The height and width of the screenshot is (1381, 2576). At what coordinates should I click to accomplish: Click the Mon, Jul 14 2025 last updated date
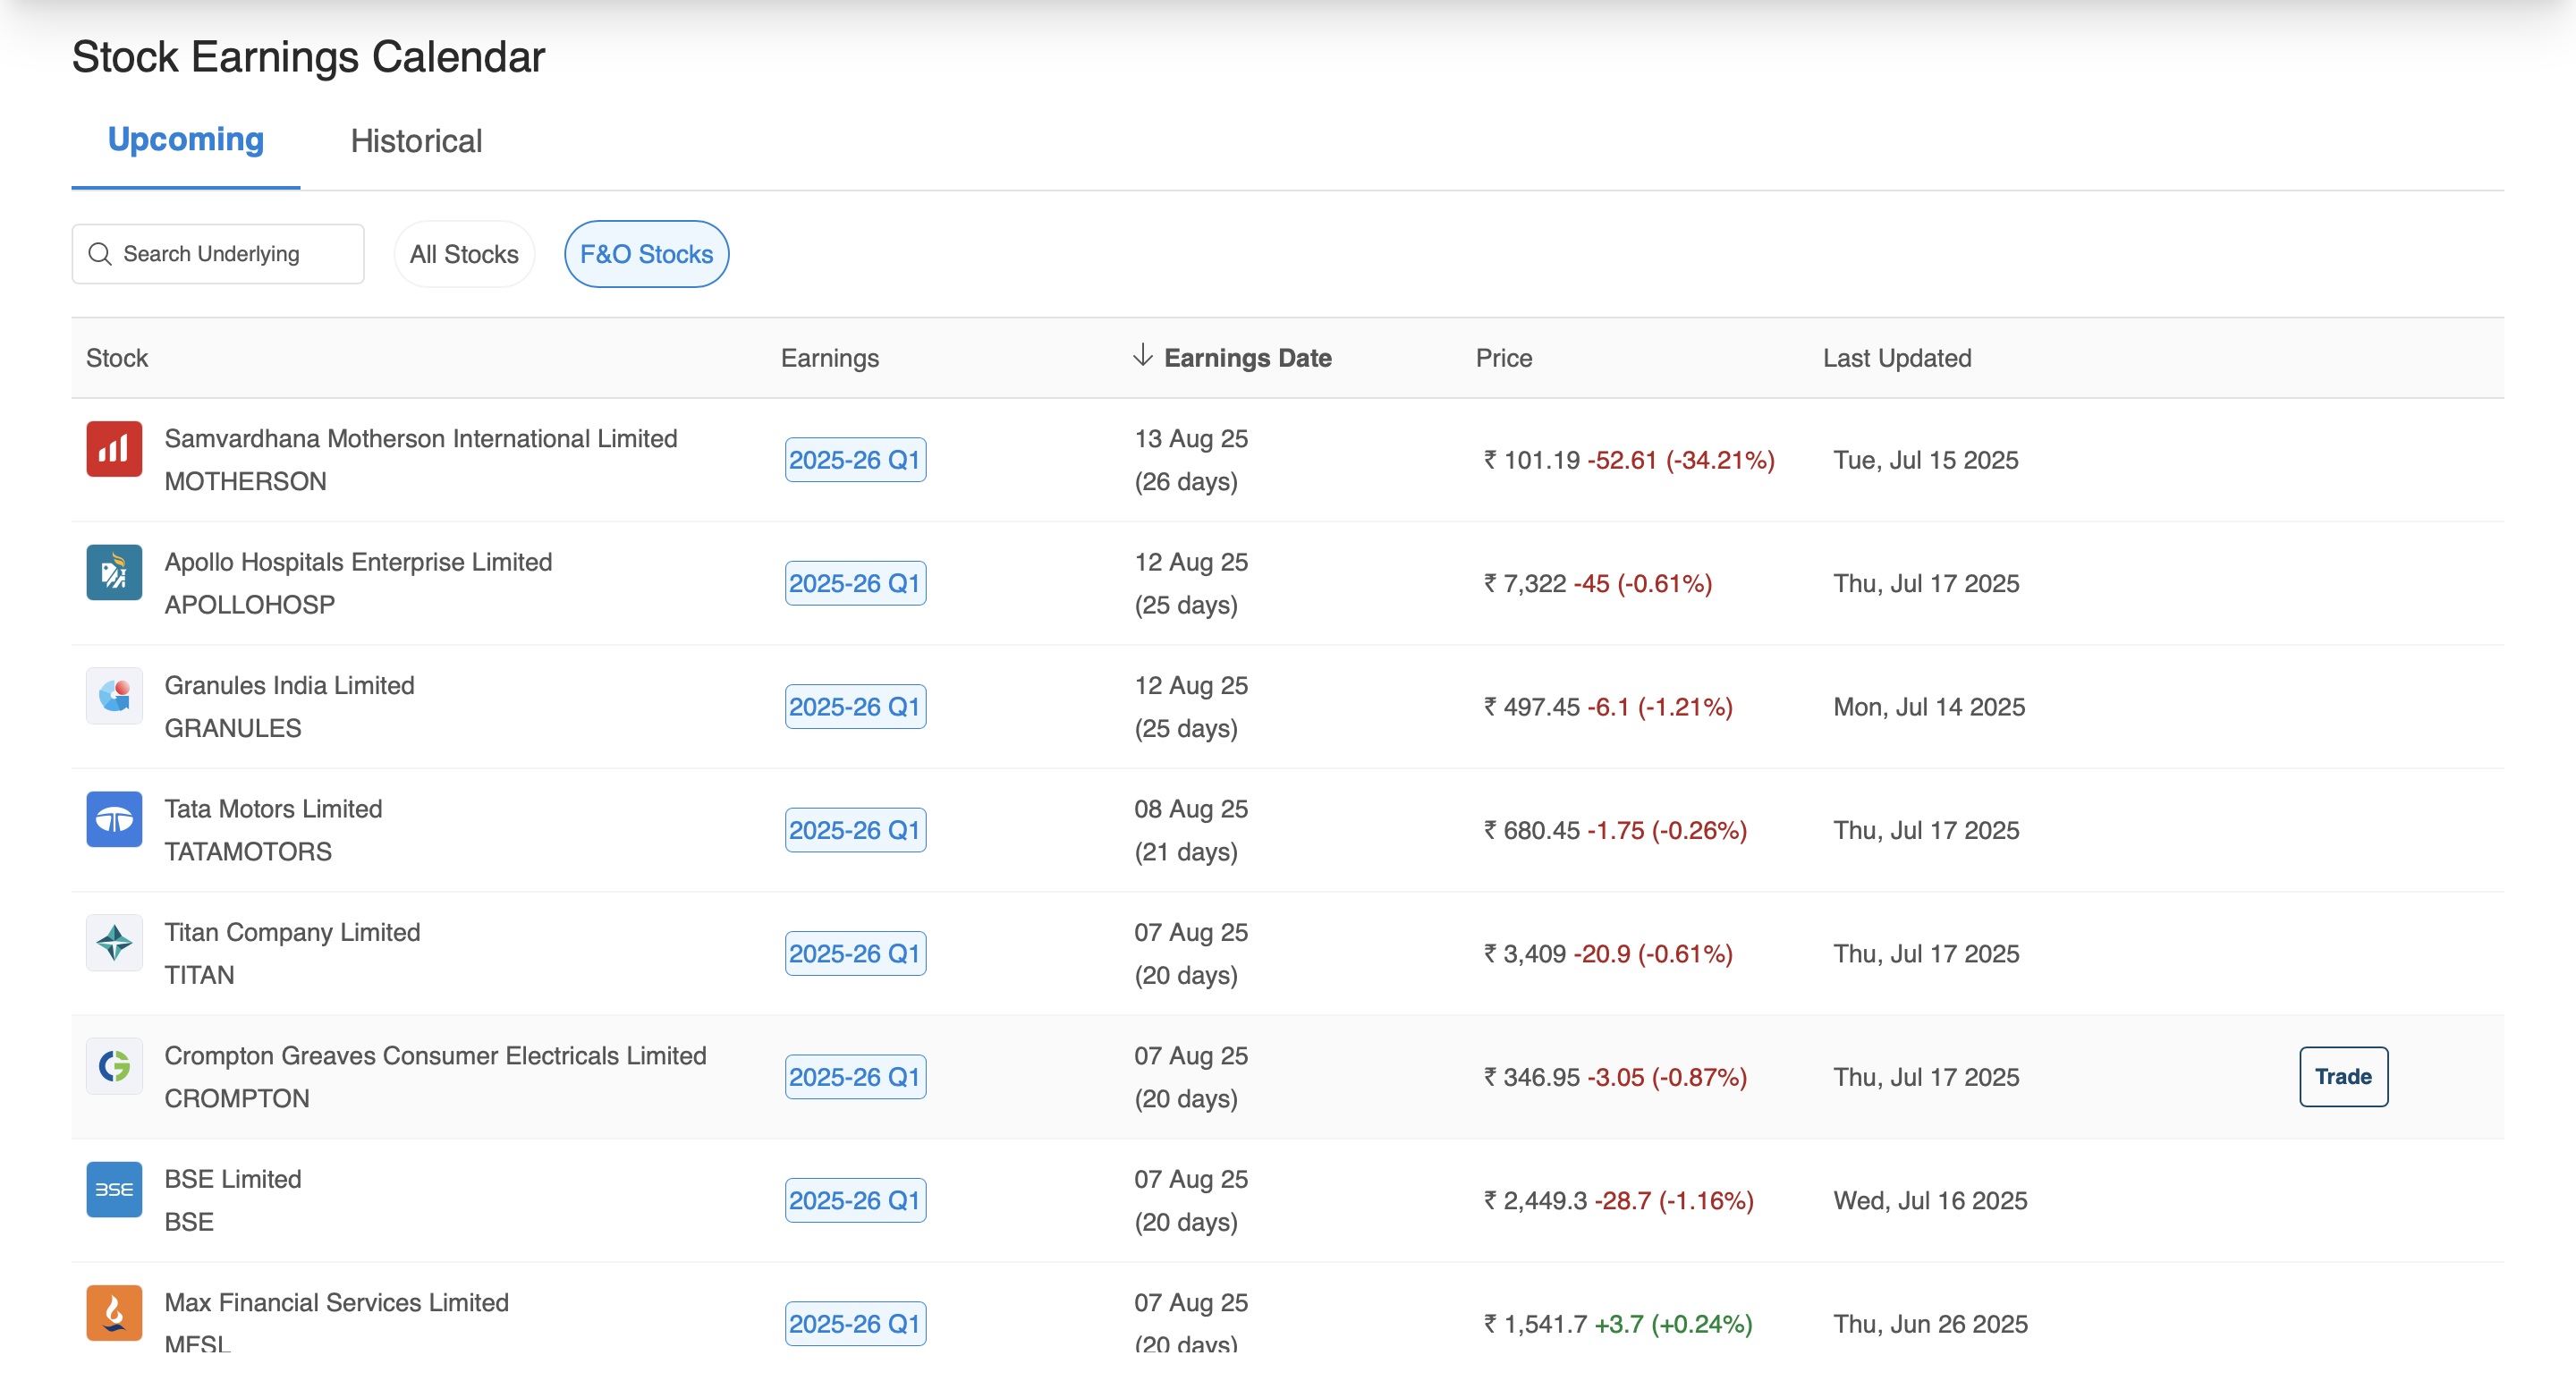(x=1929, y=707)
